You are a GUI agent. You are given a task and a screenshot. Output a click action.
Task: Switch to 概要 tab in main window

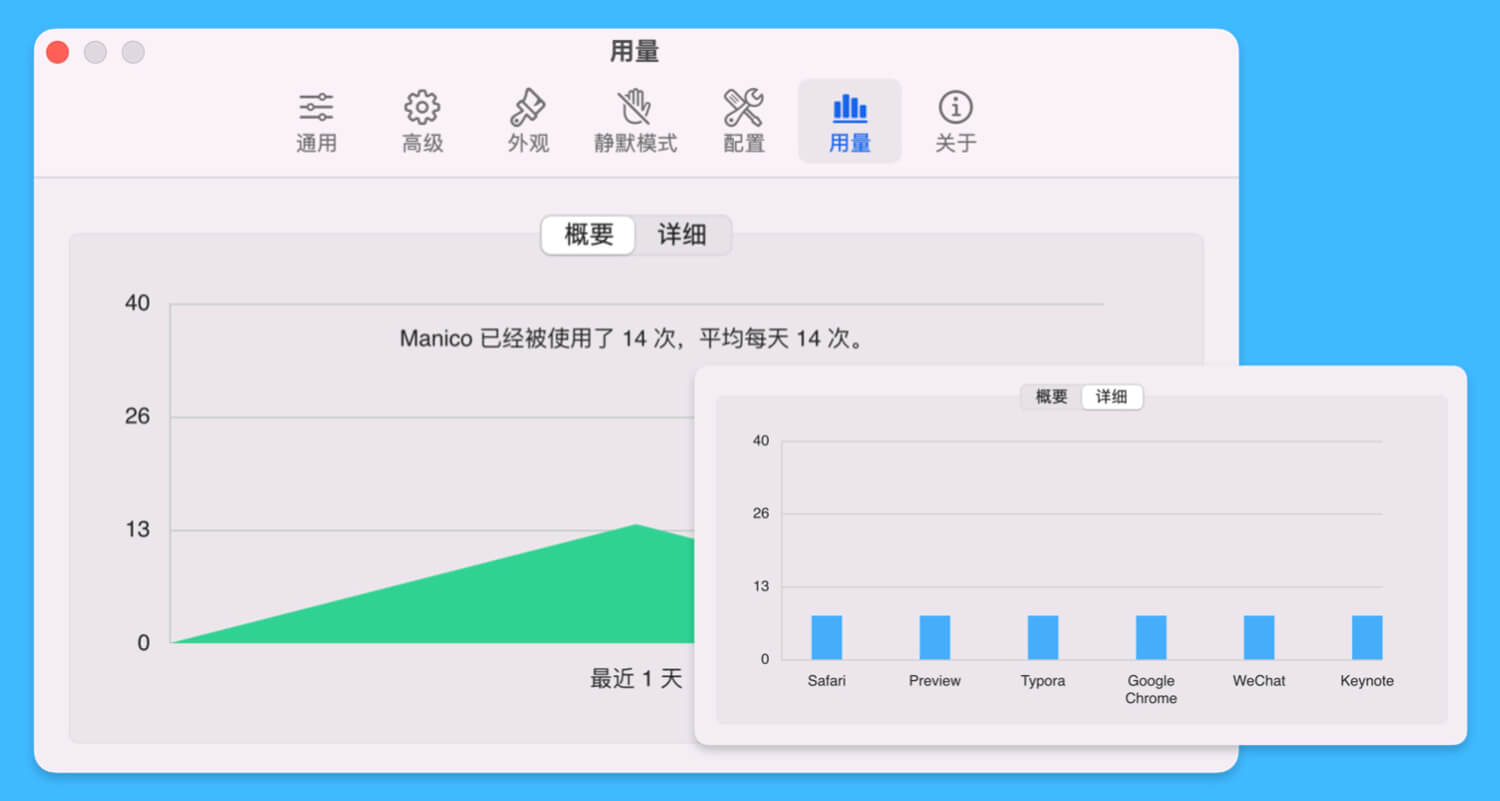589,235
